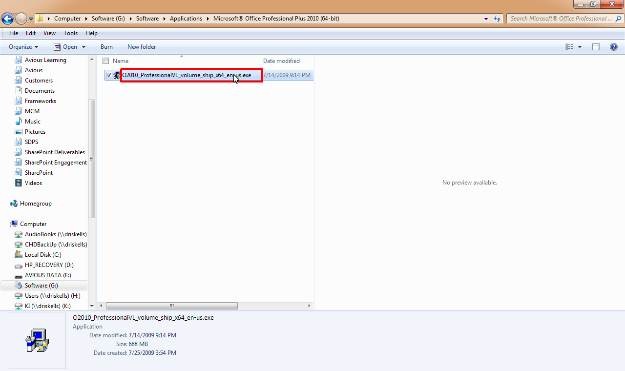Select SharePoint Engagement library
The height and width of the screenshot is (371, 625).
[56, 163]
